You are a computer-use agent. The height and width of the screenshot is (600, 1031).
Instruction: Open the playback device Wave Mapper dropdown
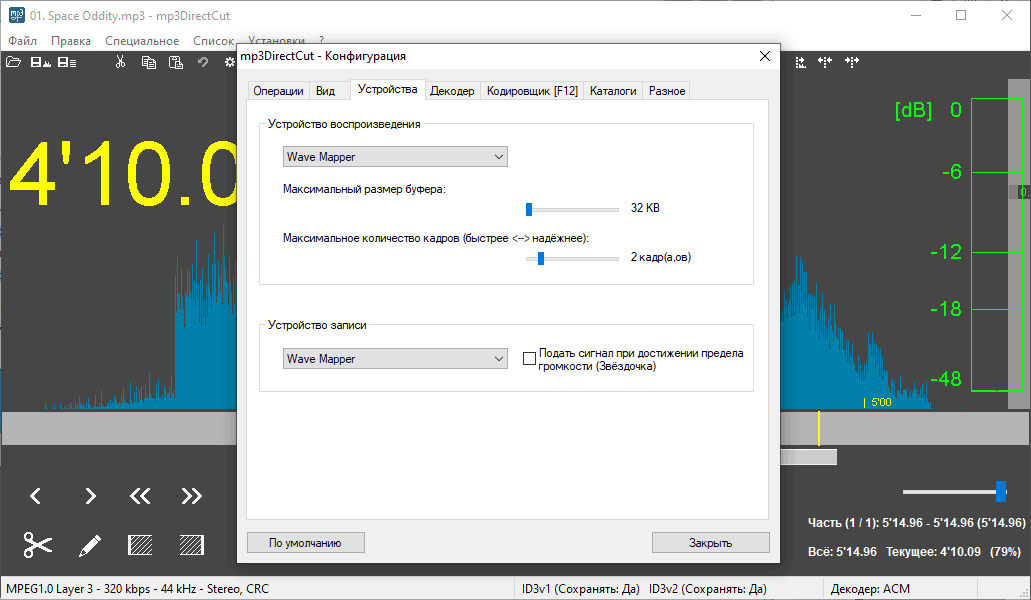(x=395, y=156)
